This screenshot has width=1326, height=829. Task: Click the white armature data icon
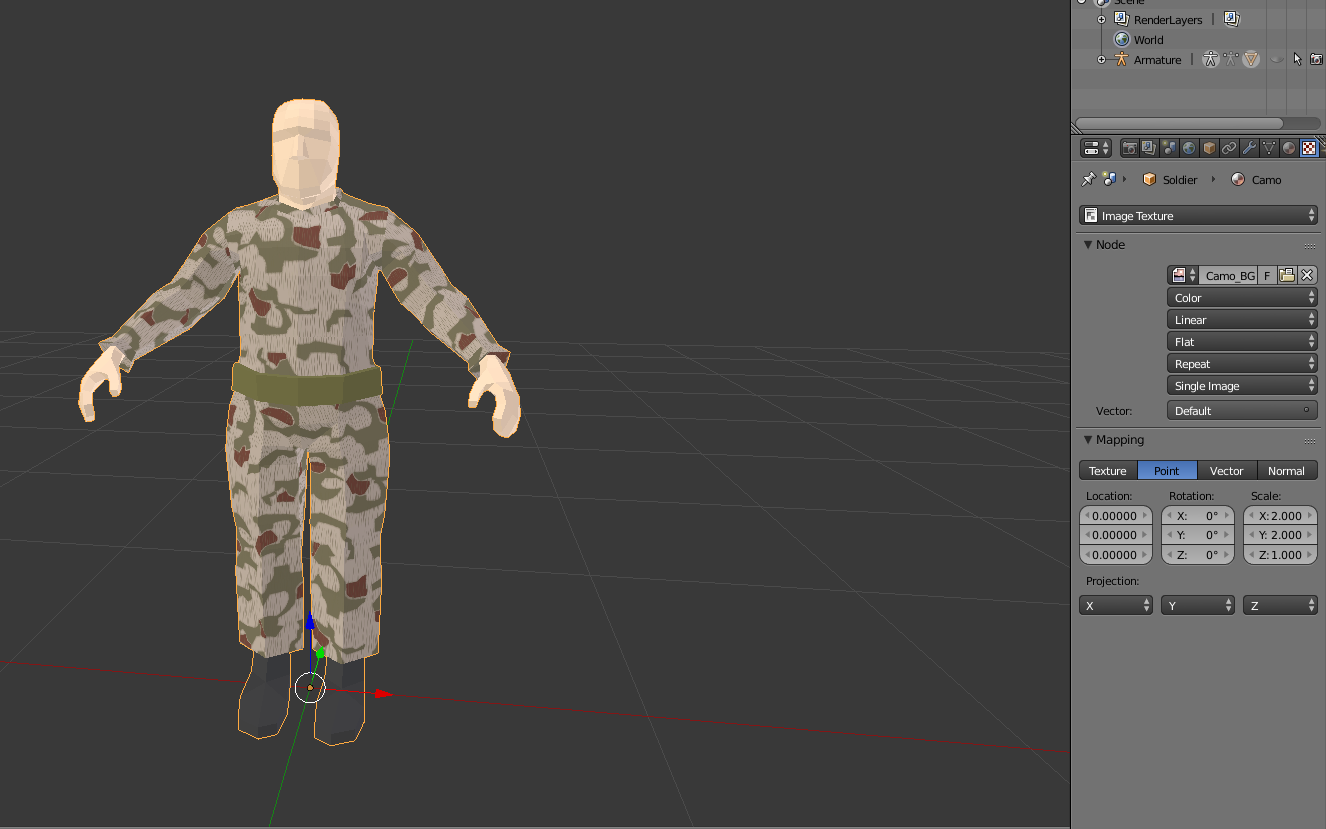1211,60
